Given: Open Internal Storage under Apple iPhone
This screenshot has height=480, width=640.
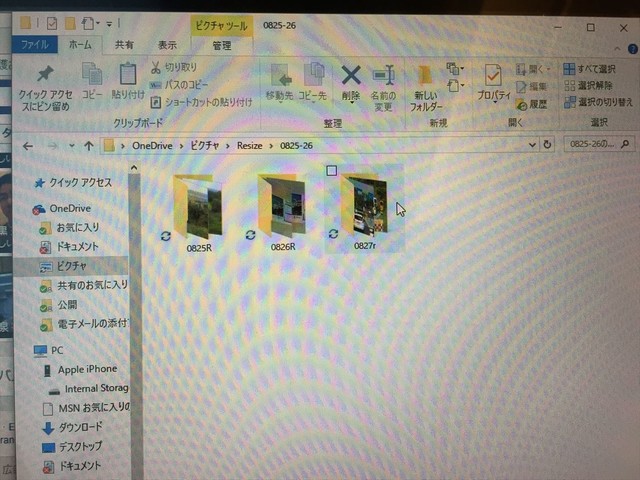Looking at the screenshot, I should pyautogui.click(x=89, y=389).
